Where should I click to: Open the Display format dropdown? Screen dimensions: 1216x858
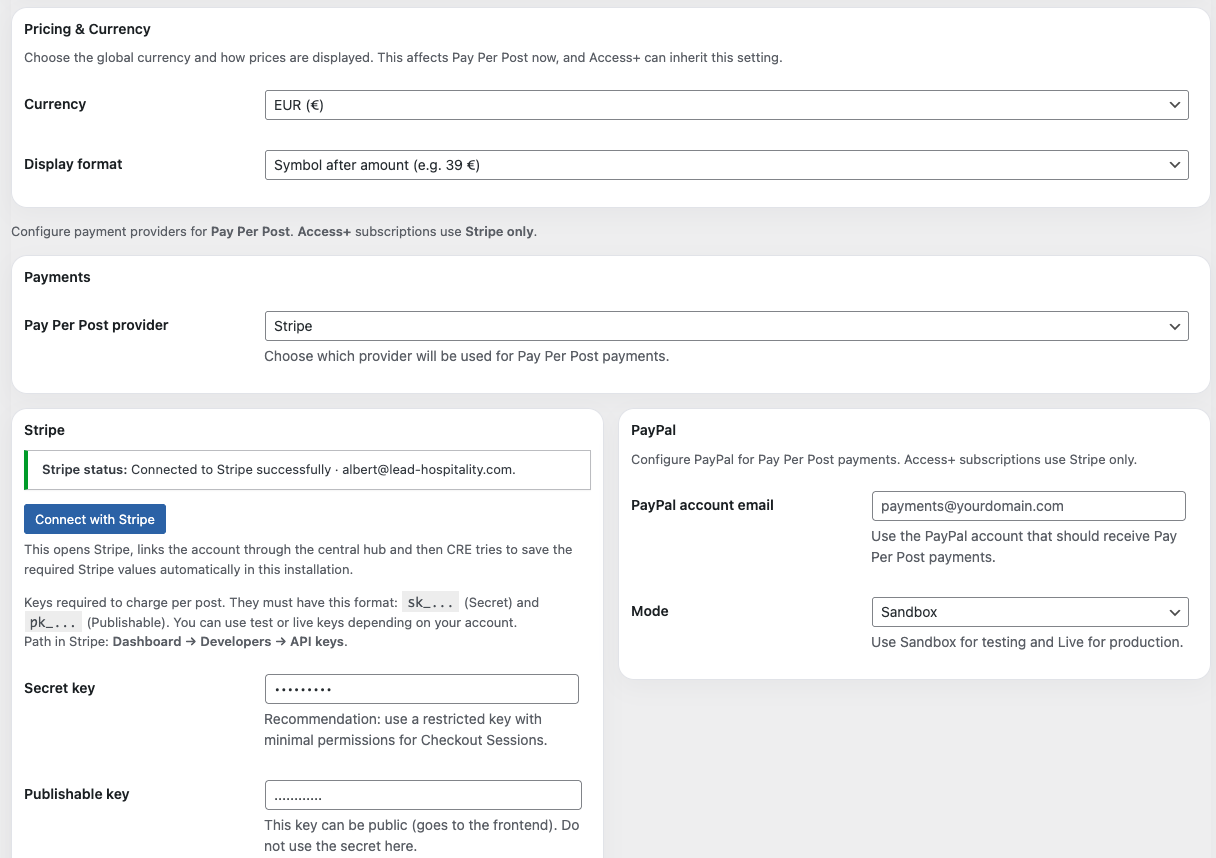point(726,164)
